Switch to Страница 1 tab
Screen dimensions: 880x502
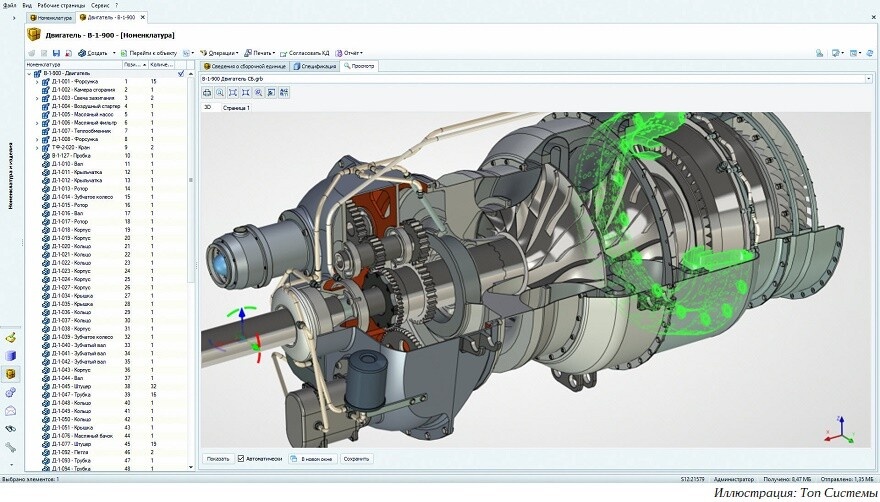[x=236, y=108]
